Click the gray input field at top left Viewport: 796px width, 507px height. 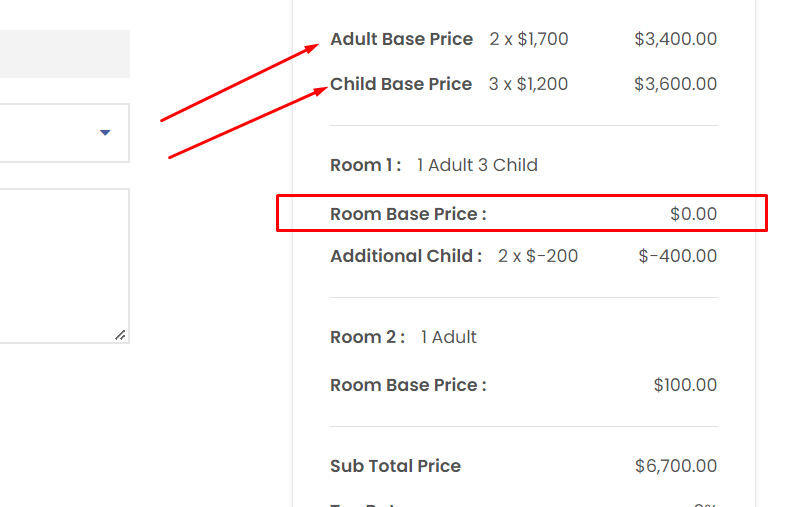(64, 54)
